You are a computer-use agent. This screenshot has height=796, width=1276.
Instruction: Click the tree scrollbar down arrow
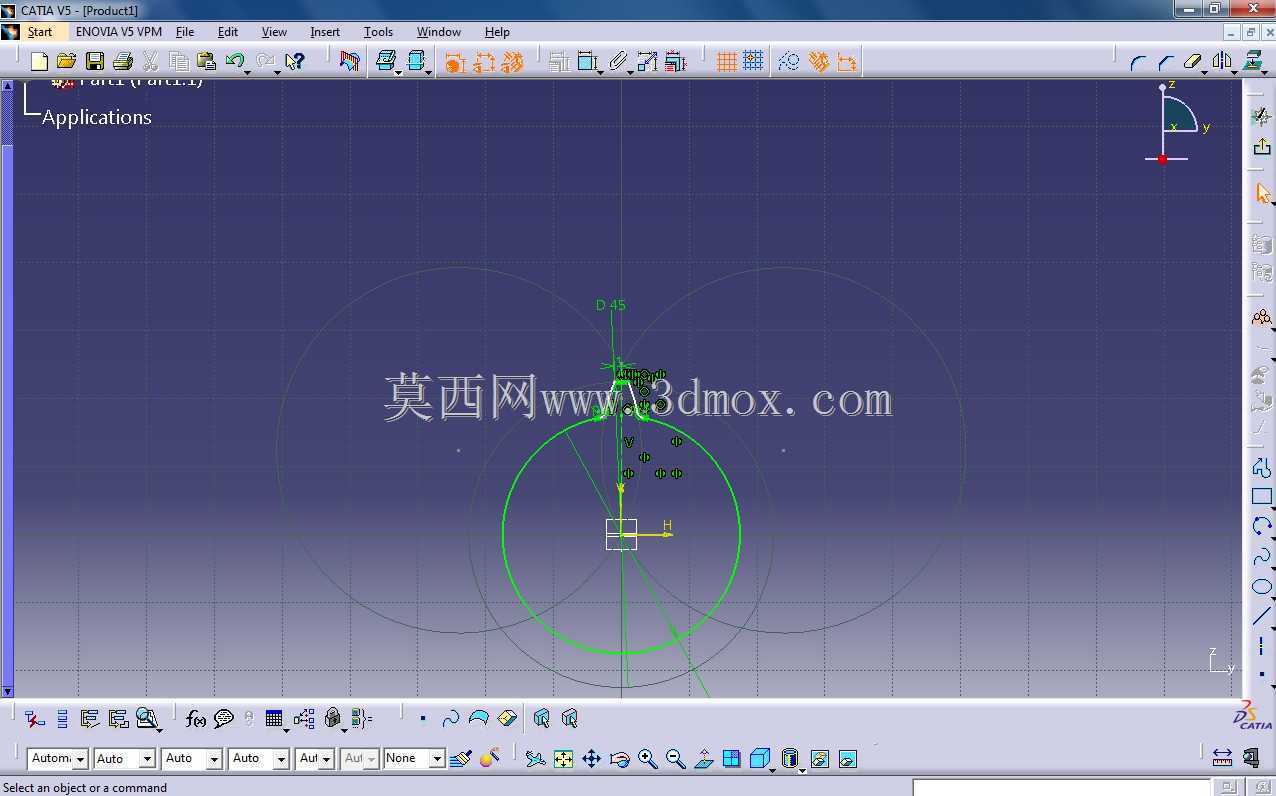[x=7, y=691]
